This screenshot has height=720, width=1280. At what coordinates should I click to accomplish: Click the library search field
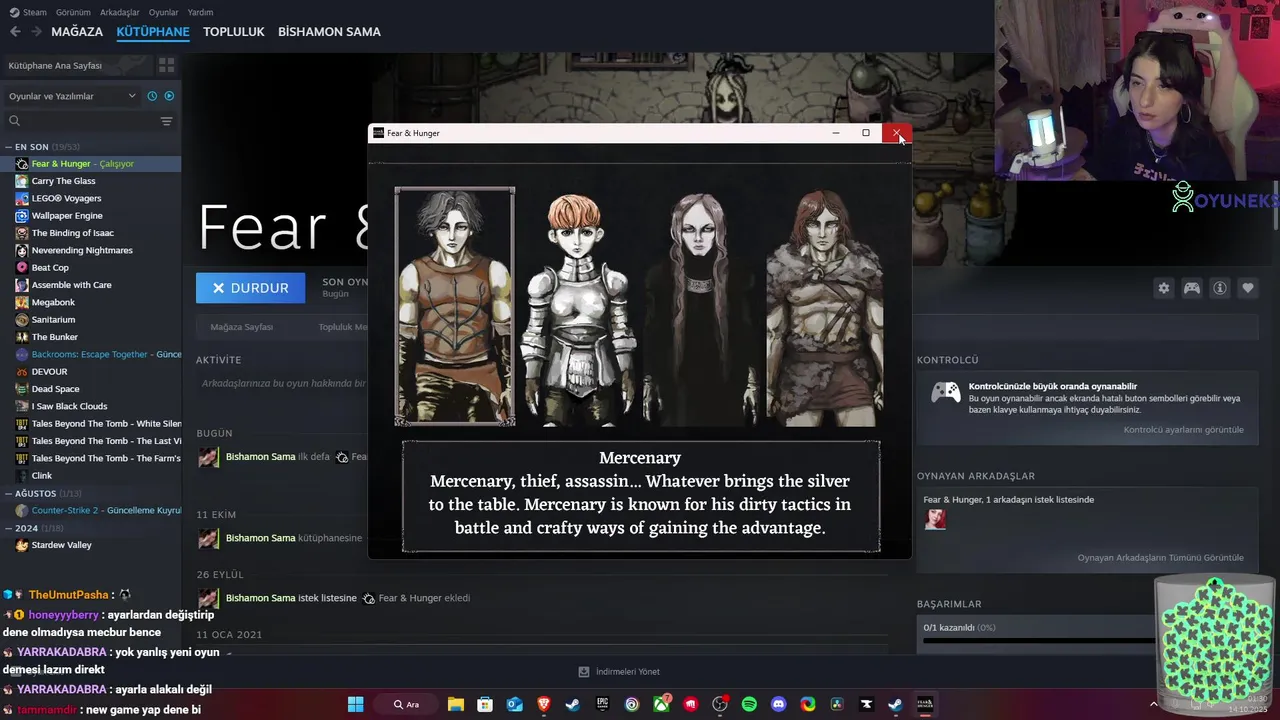80,121
